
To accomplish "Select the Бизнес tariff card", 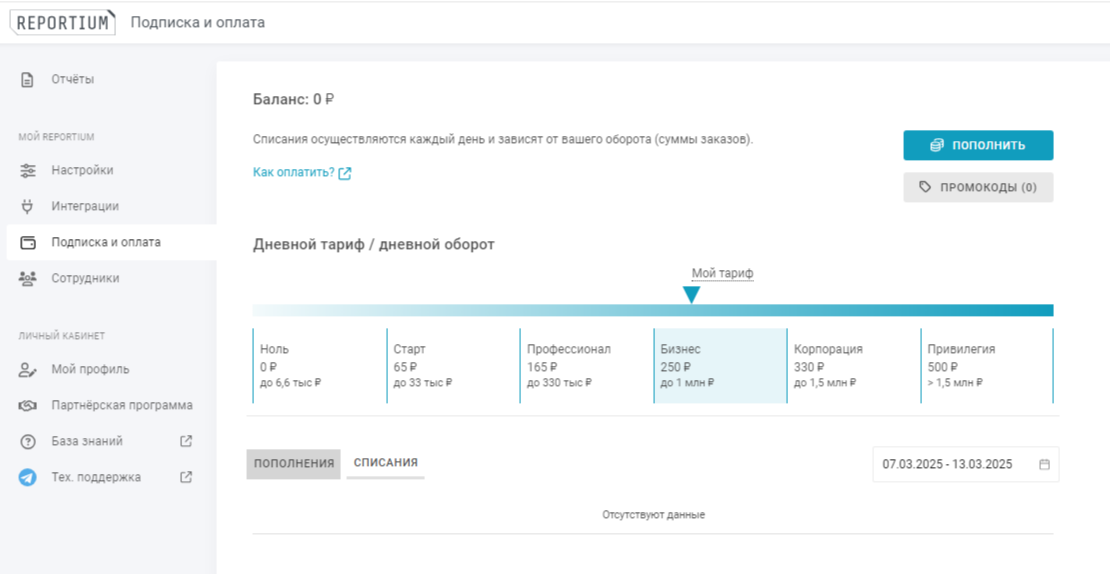I will coord(720,366).
